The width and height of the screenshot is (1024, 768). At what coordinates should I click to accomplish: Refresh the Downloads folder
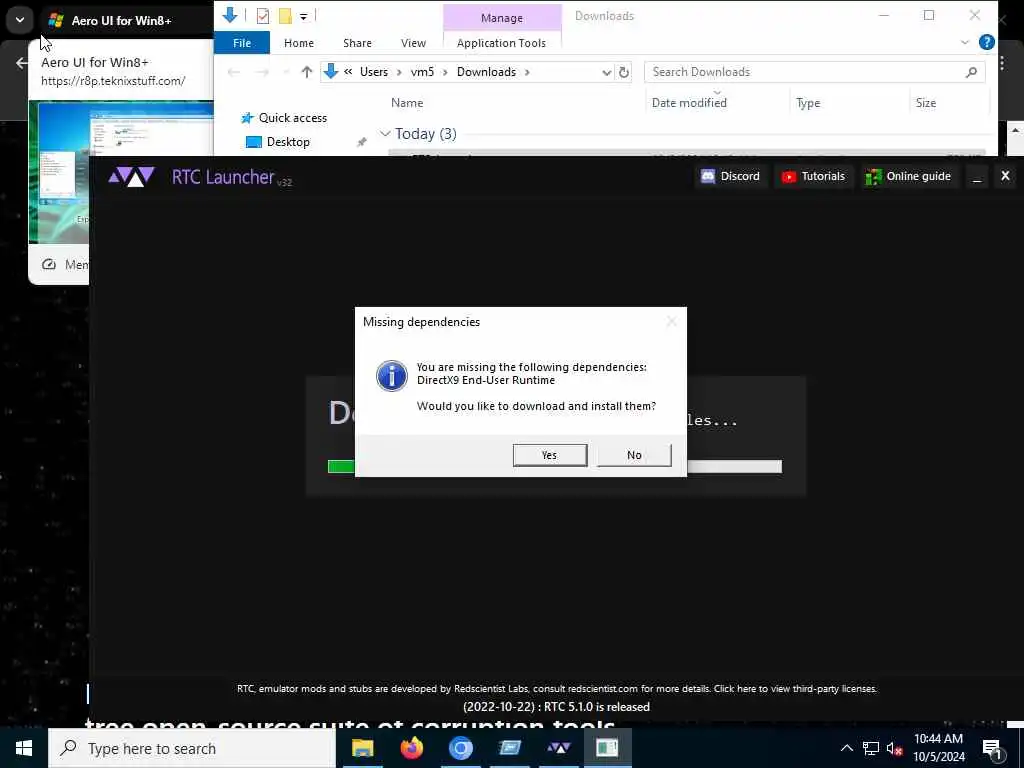(x=624, y=72)
